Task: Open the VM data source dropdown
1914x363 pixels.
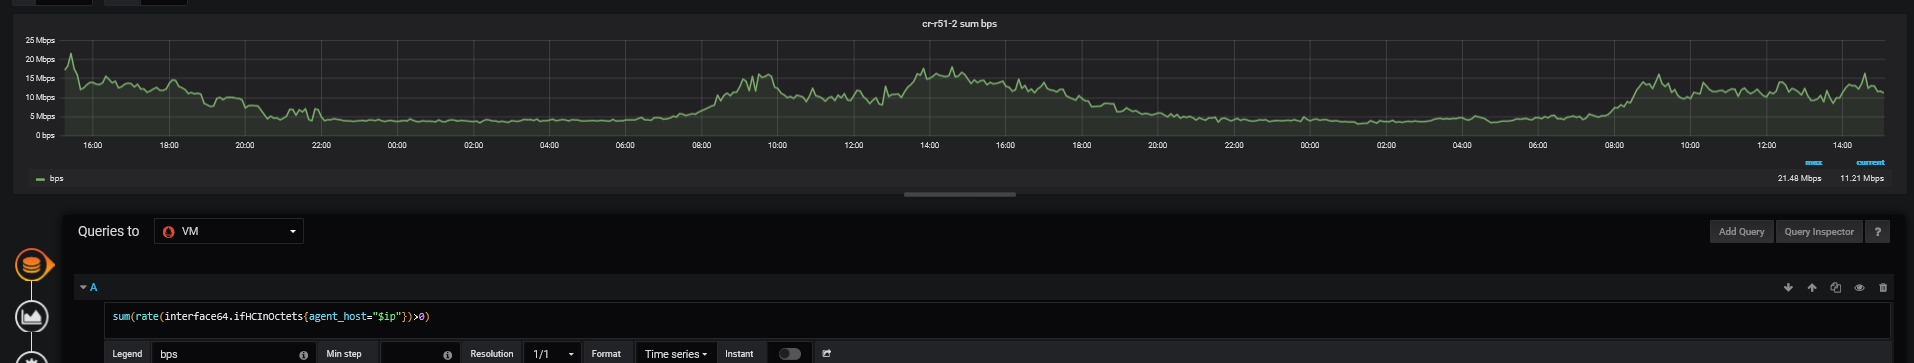Action: click(229, 231)
